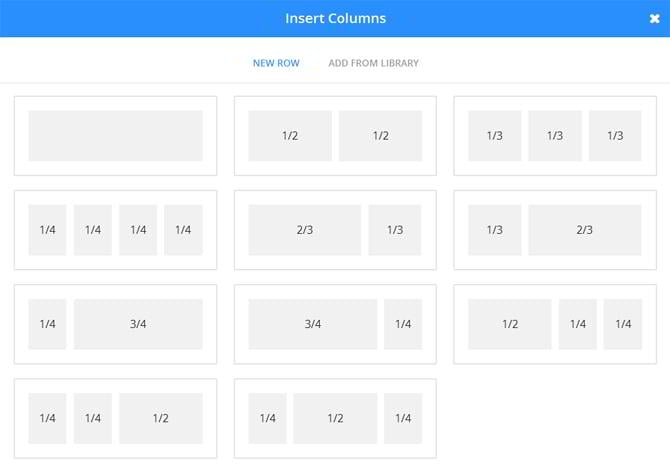Viewport: 670px width, 471px height.
Task: Select the 2/3 + 1/3 column layout
Action: [x=335, y=230]
